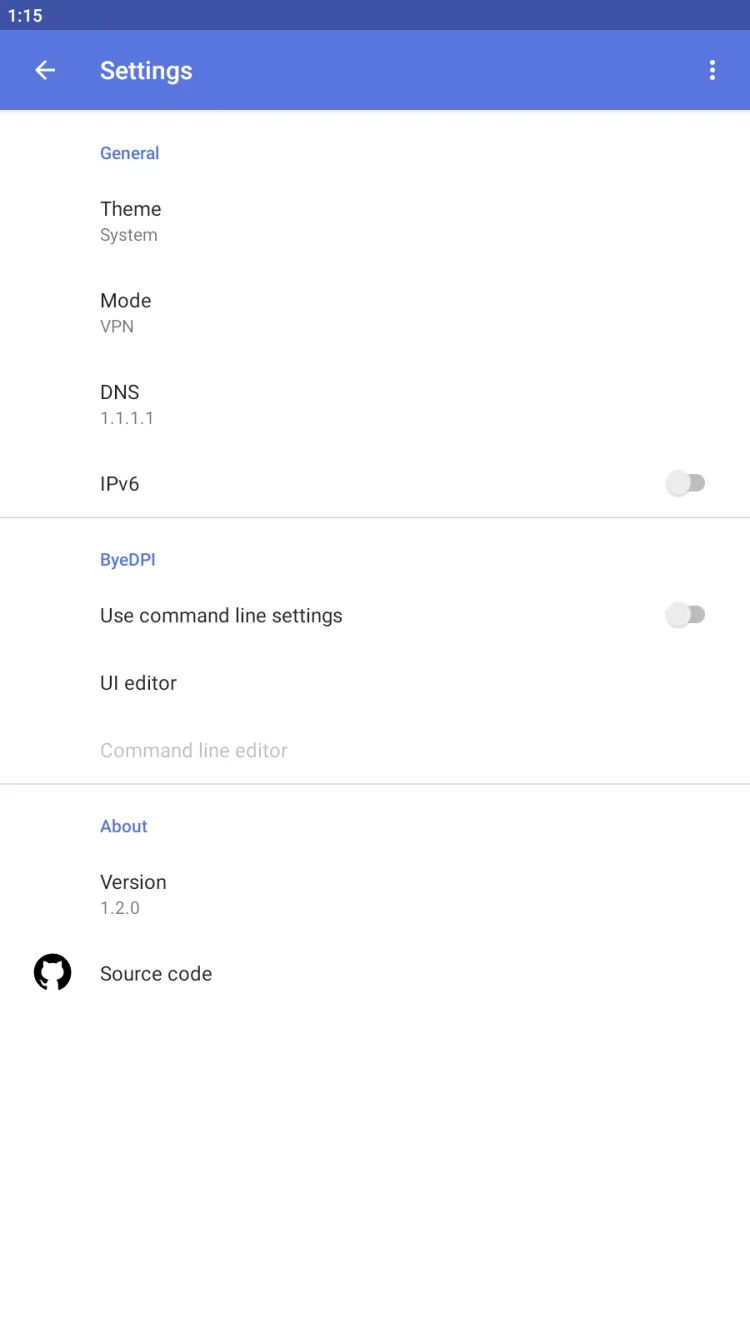Screen dimensions: 750x1333
Task: Click the 1.1.1.1 DNS value
Action: pos(127,418)
